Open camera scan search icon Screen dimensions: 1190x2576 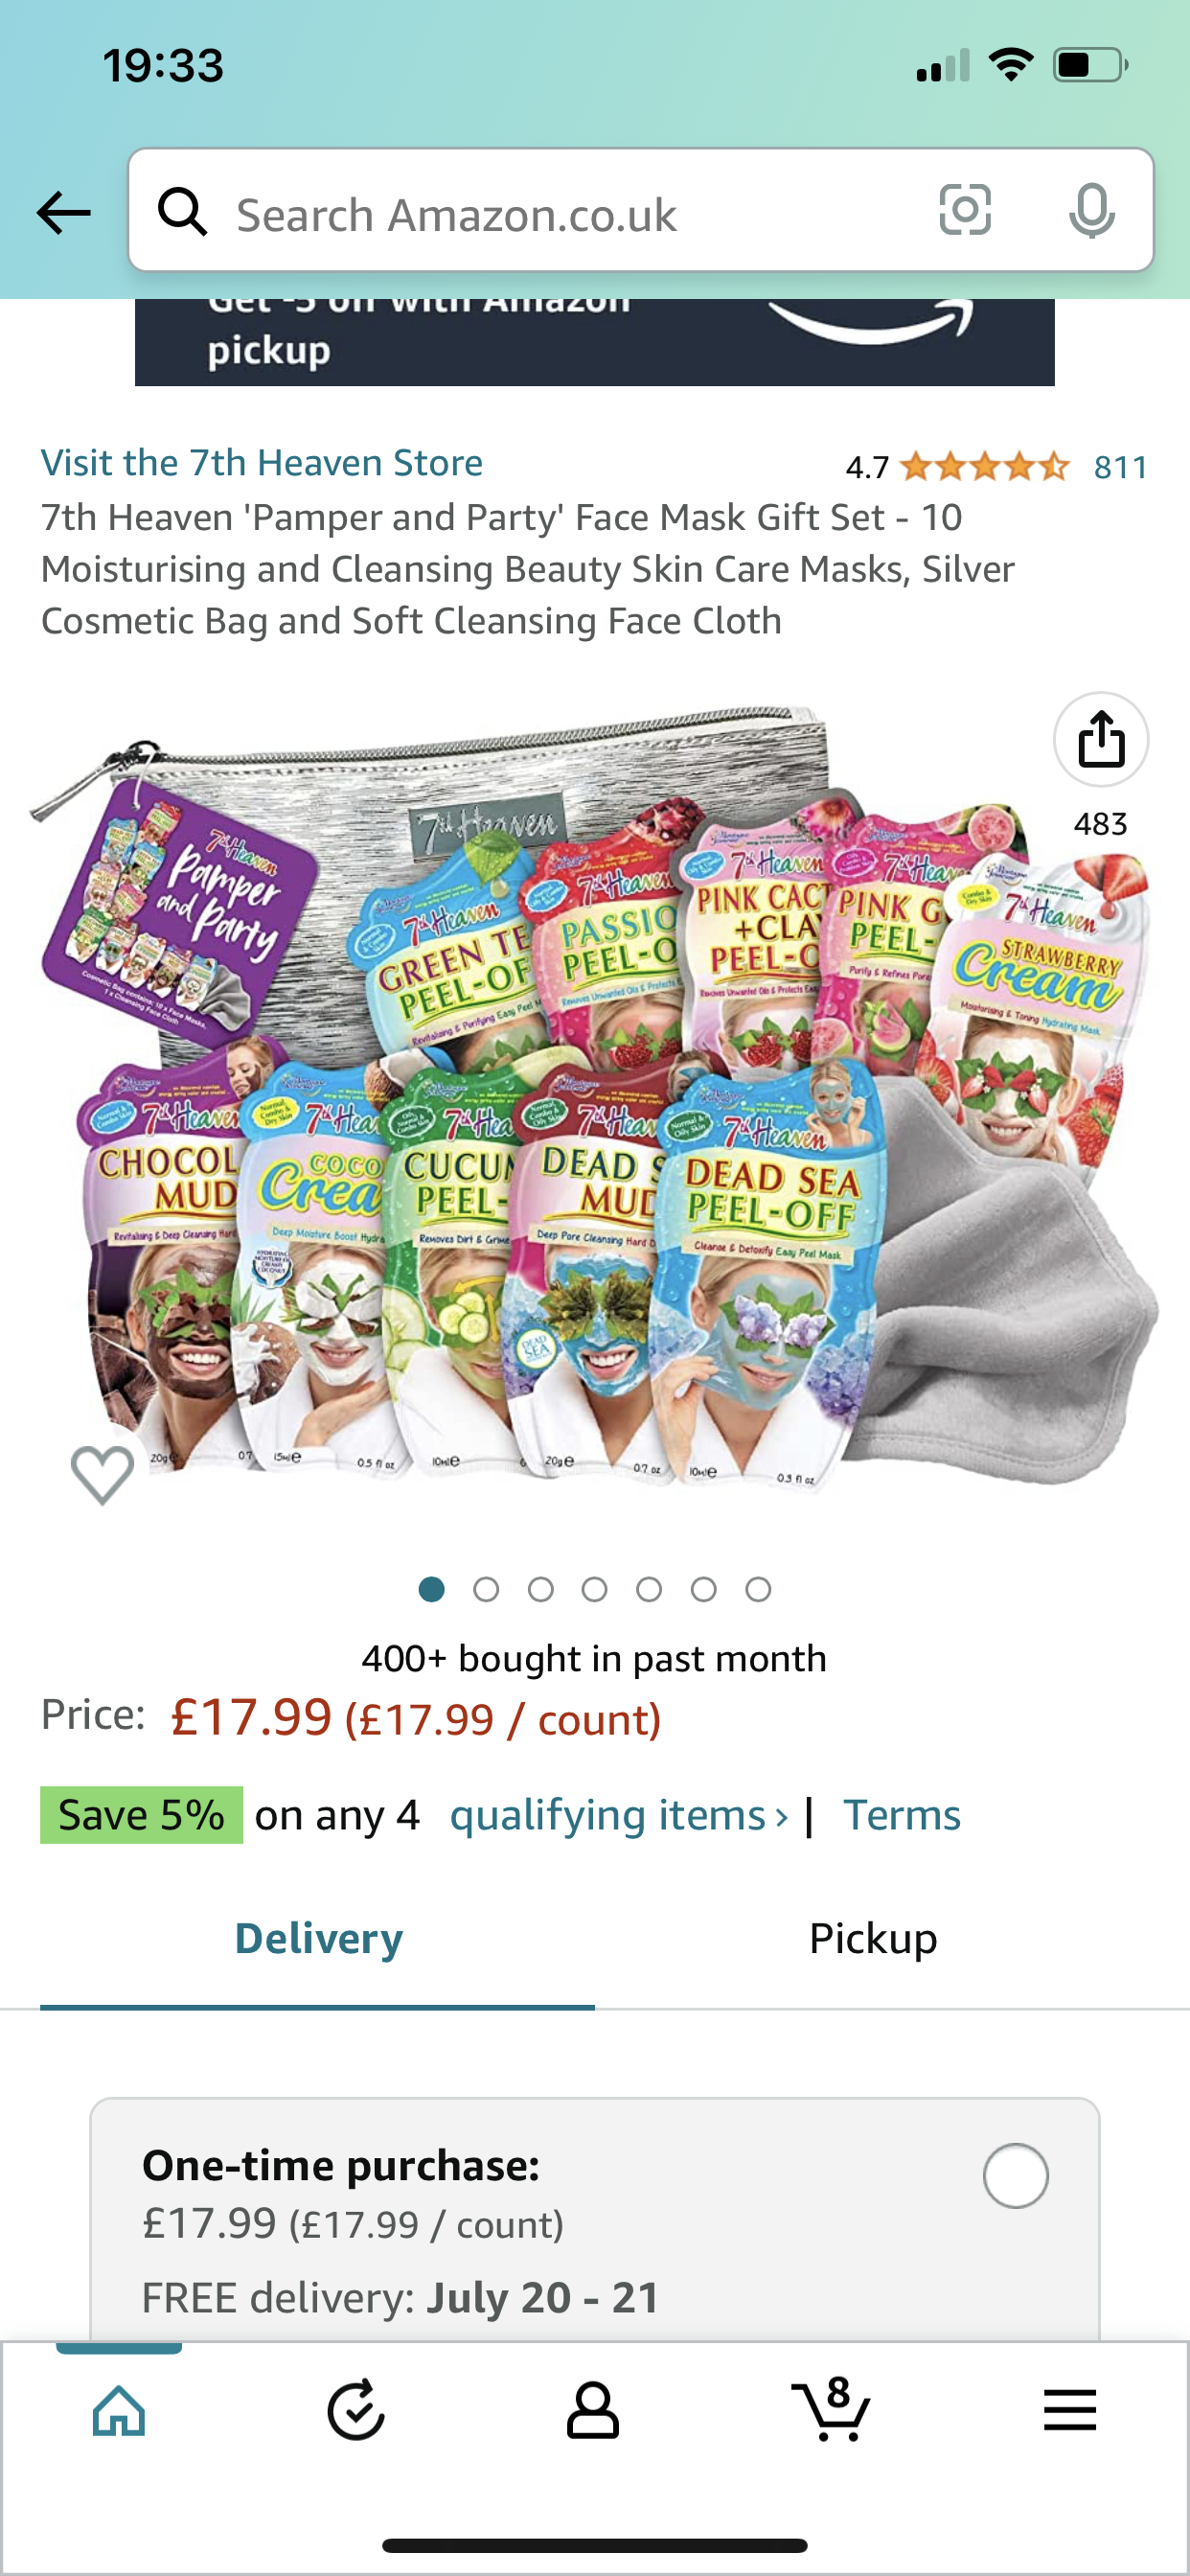(x=965, y=211)
